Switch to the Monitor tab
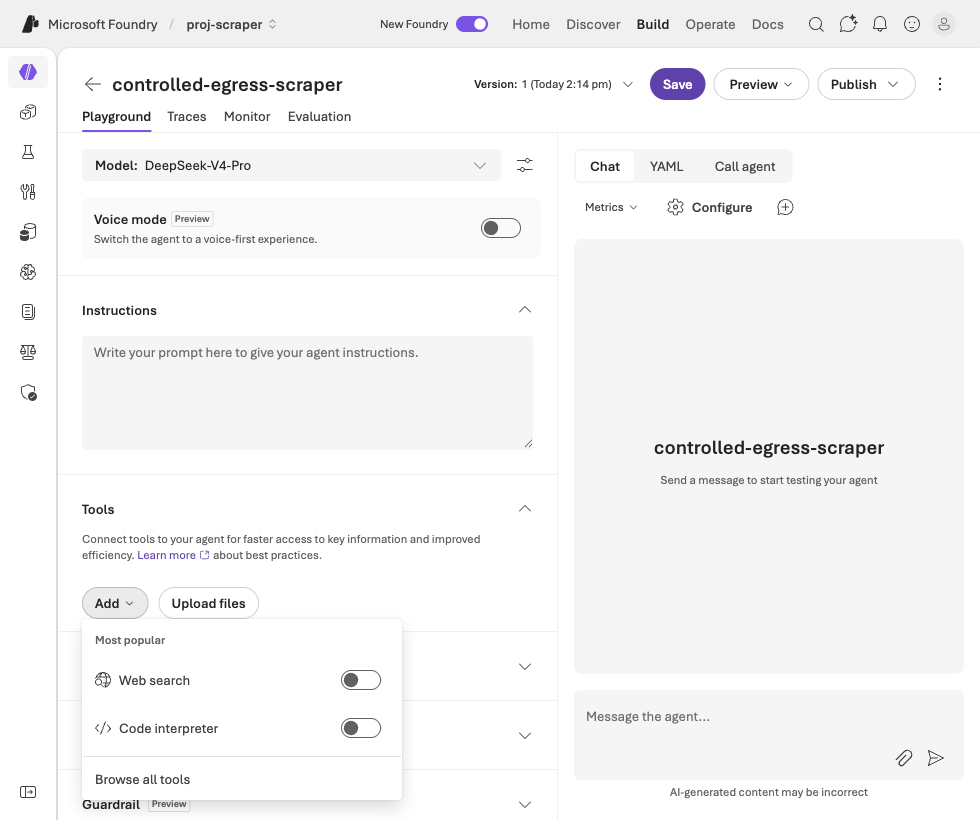Screen dimensions: 980x820 pyautogui.click(x=247, y=117)
